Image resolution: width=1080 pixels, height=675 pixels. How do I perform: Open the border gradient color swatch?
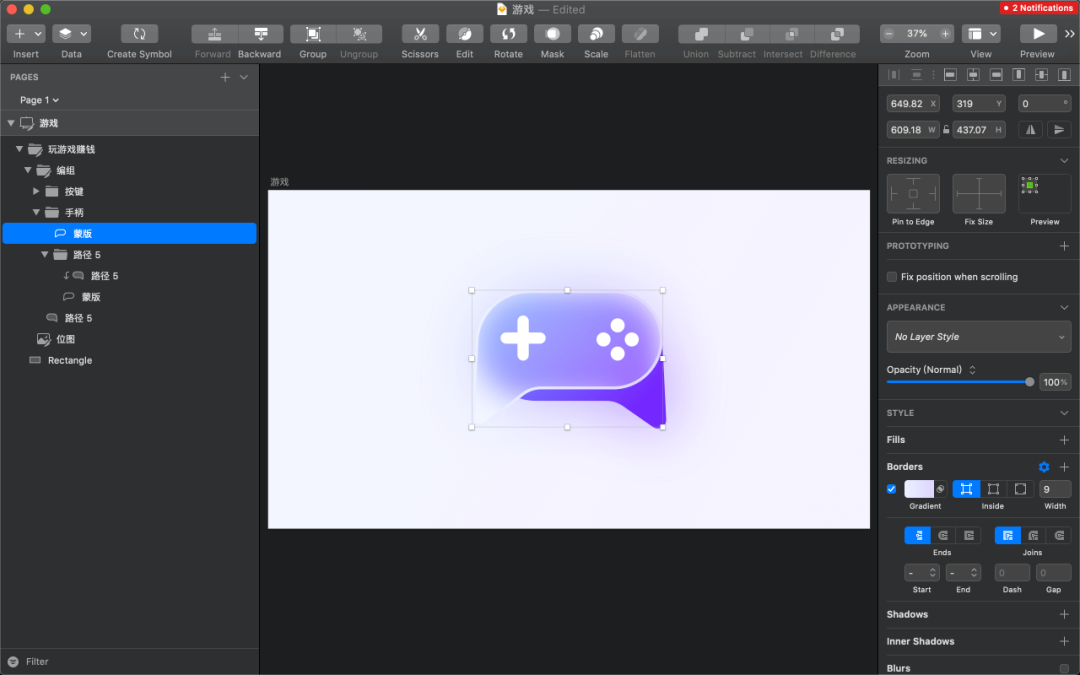pyautogui.click(x=919, y=489)
